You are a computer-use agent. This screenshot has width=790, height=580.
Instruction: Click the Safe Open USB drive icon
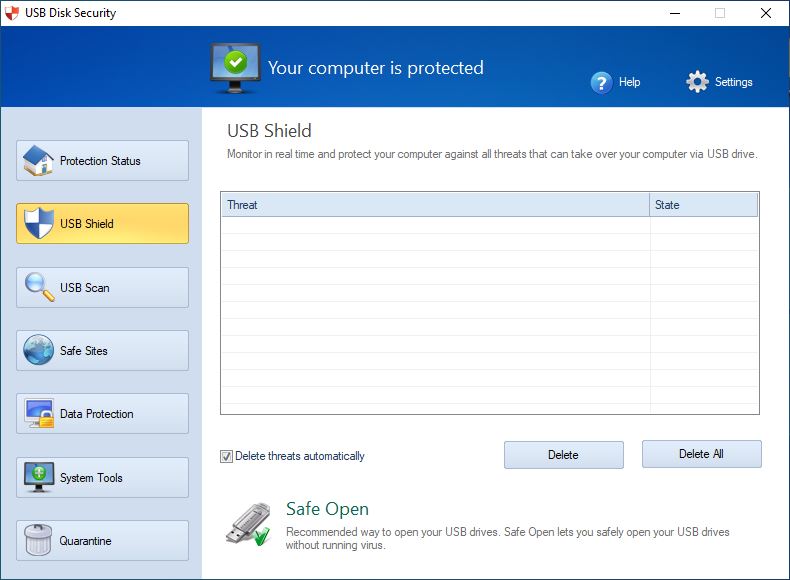click(248, 525)
